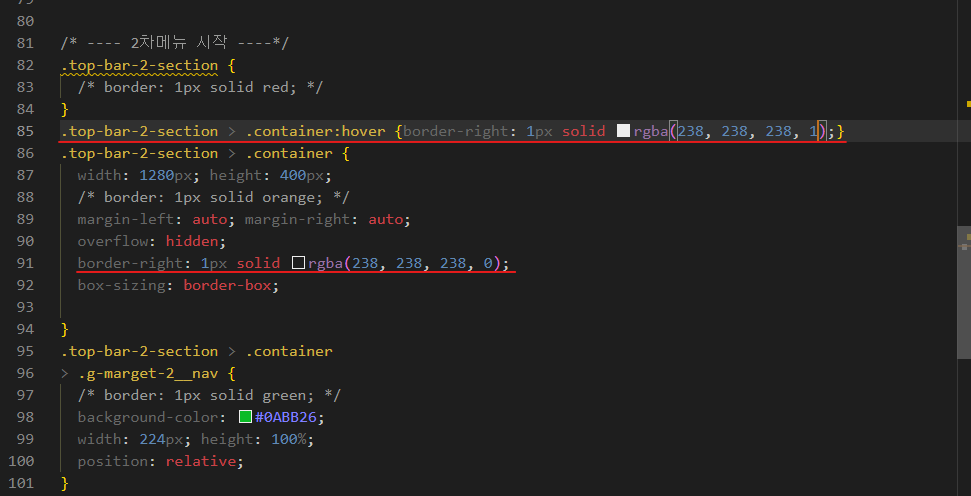971x496 pixels.
Task: Click the .top-bar-2-section selector on line 82
Action: [x=139, y=65]
